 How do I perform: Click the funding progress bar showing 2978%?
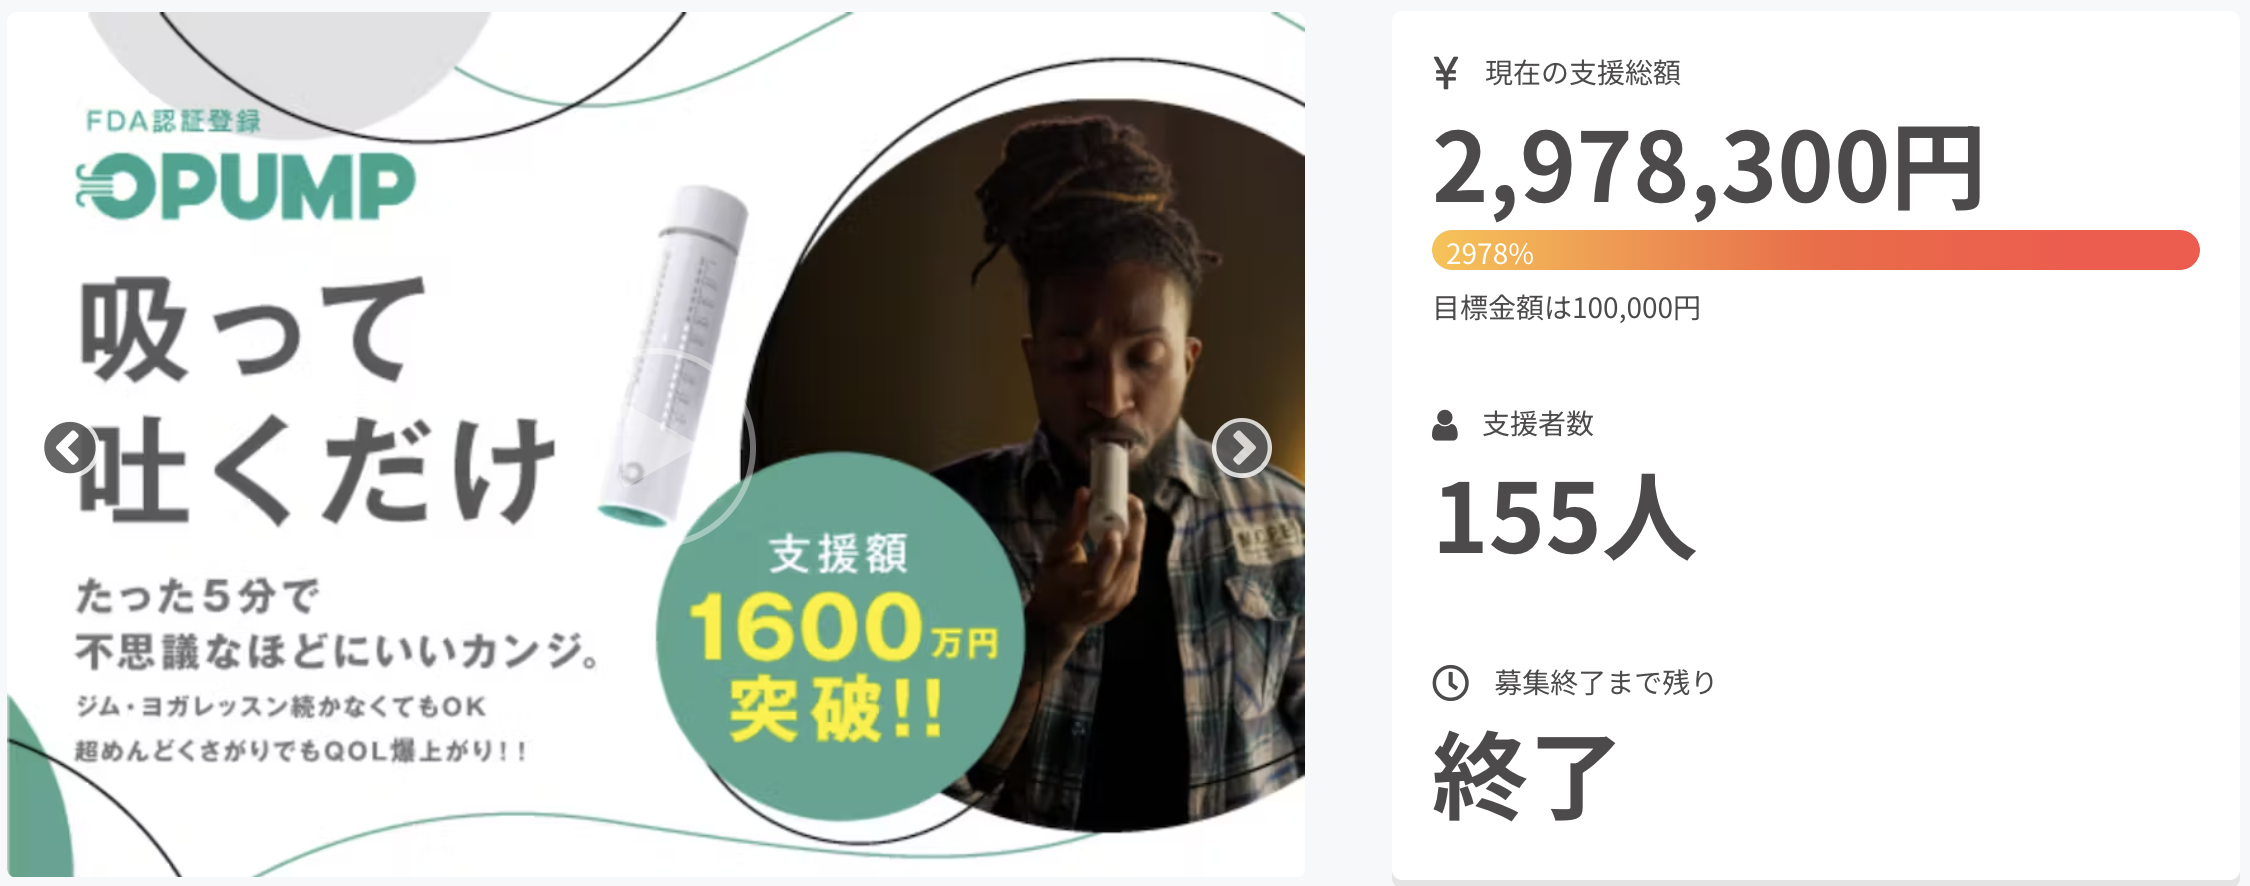[x=1815, y=250]
